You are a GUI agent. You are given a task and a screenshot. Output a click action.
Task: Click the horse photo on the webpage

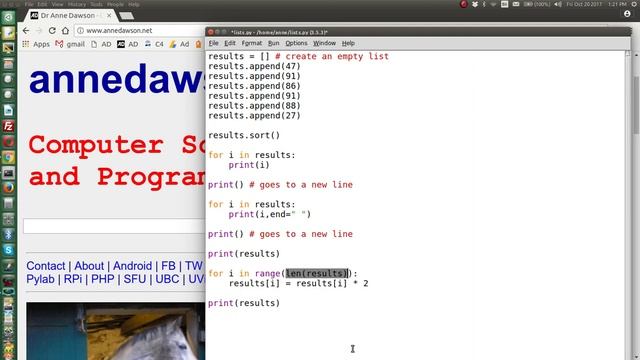click(x=116, y=331)
